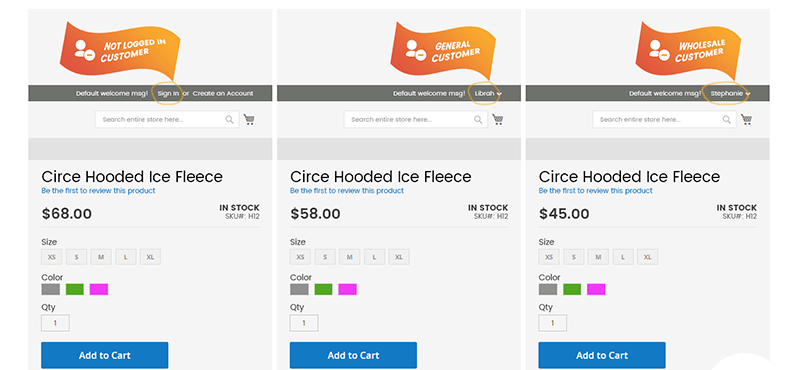Image resolution: width=800 pixels, height=370 pixels.
Task: Click search magnifier in not-logged-in panel
Action: (x=230, y=119)
